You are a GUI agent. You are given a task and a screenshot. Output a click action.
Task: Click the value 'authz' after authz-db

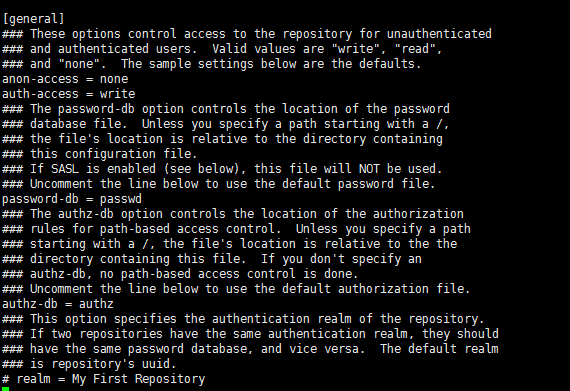[96, 304]
